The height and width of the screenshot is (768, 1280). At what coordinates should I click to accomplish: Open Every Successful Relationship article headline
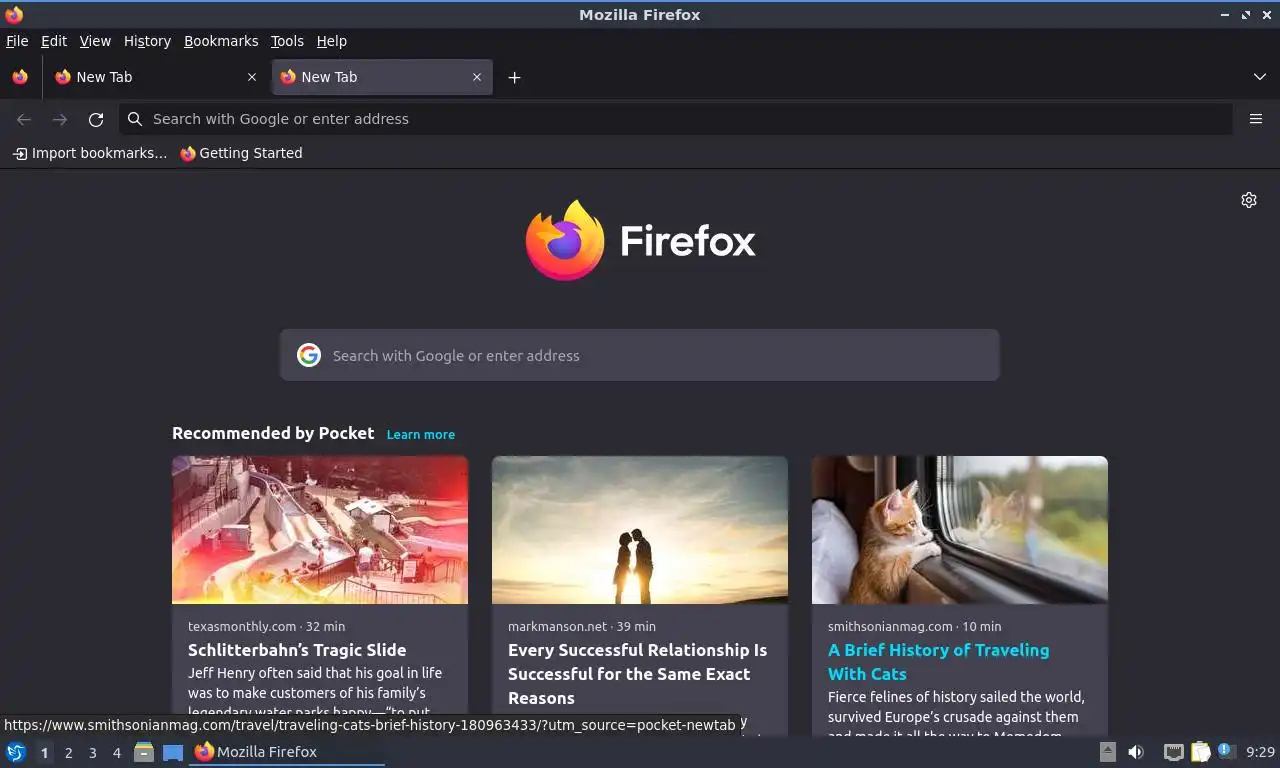click(637, 674)
